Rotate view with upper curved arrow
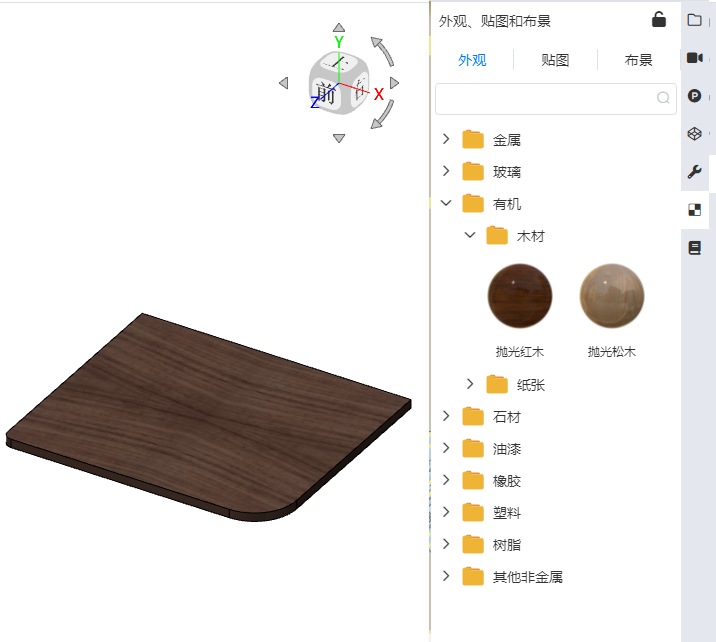Screen dimensions: 716x642 coord(382,51)
